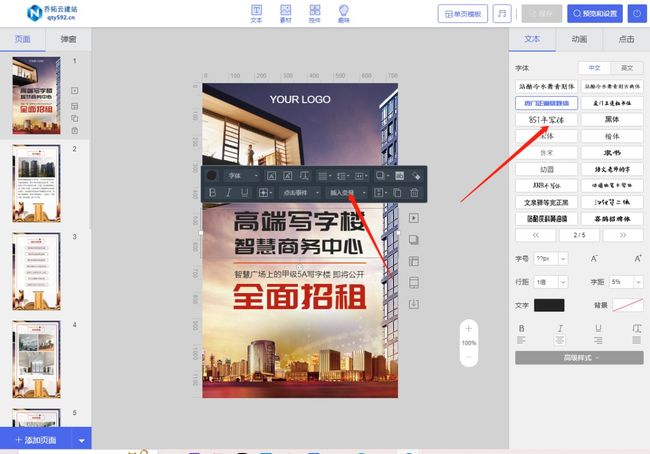Expand the 高级样式 advanced styles section
Image resolution: width=650 pixels, height=454 pixels.
pyautogui.click(x=579, y=358)
